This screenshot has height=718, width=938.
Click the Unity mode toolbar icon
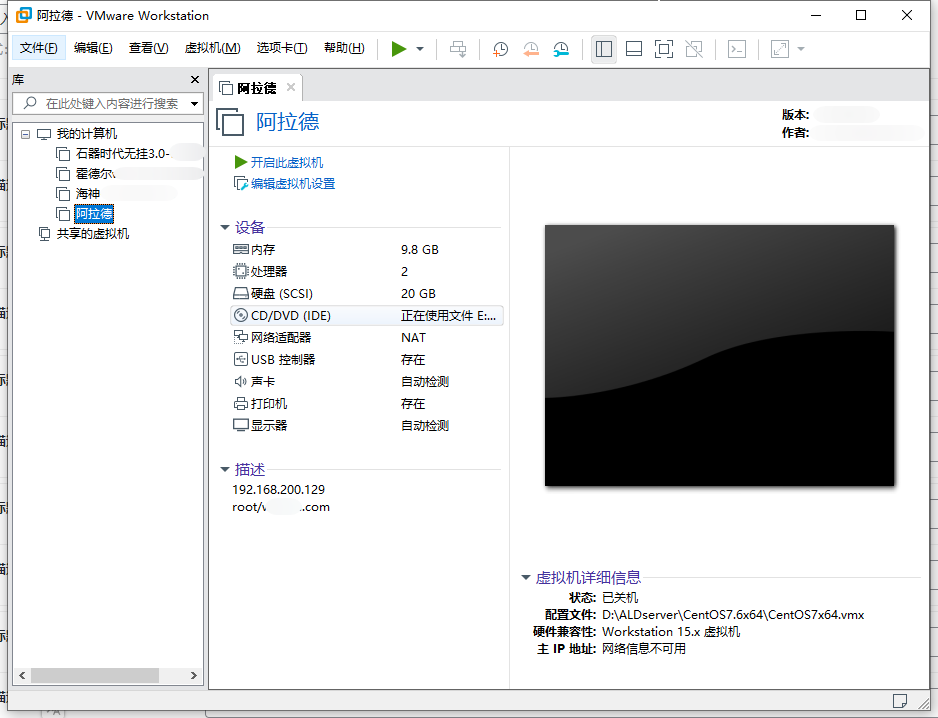(x=694, y=49)
